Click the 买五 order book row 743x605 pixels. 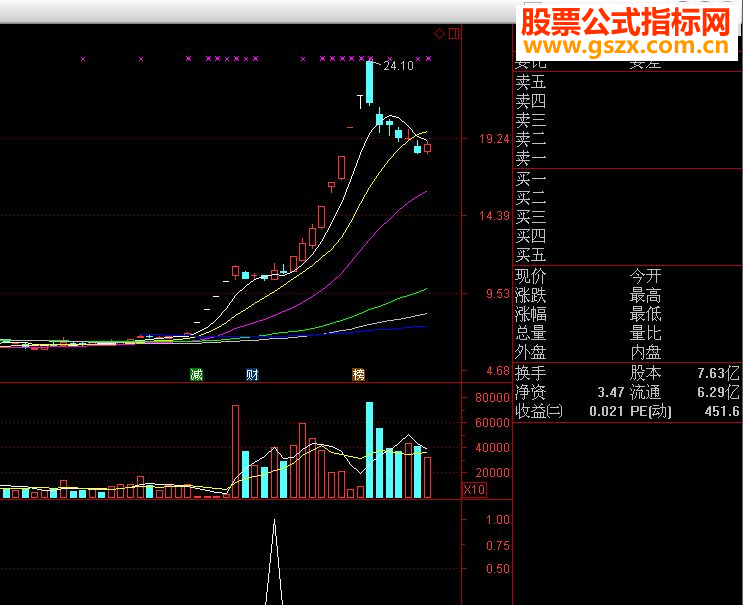pyautogui.click(x=627, y=255)
